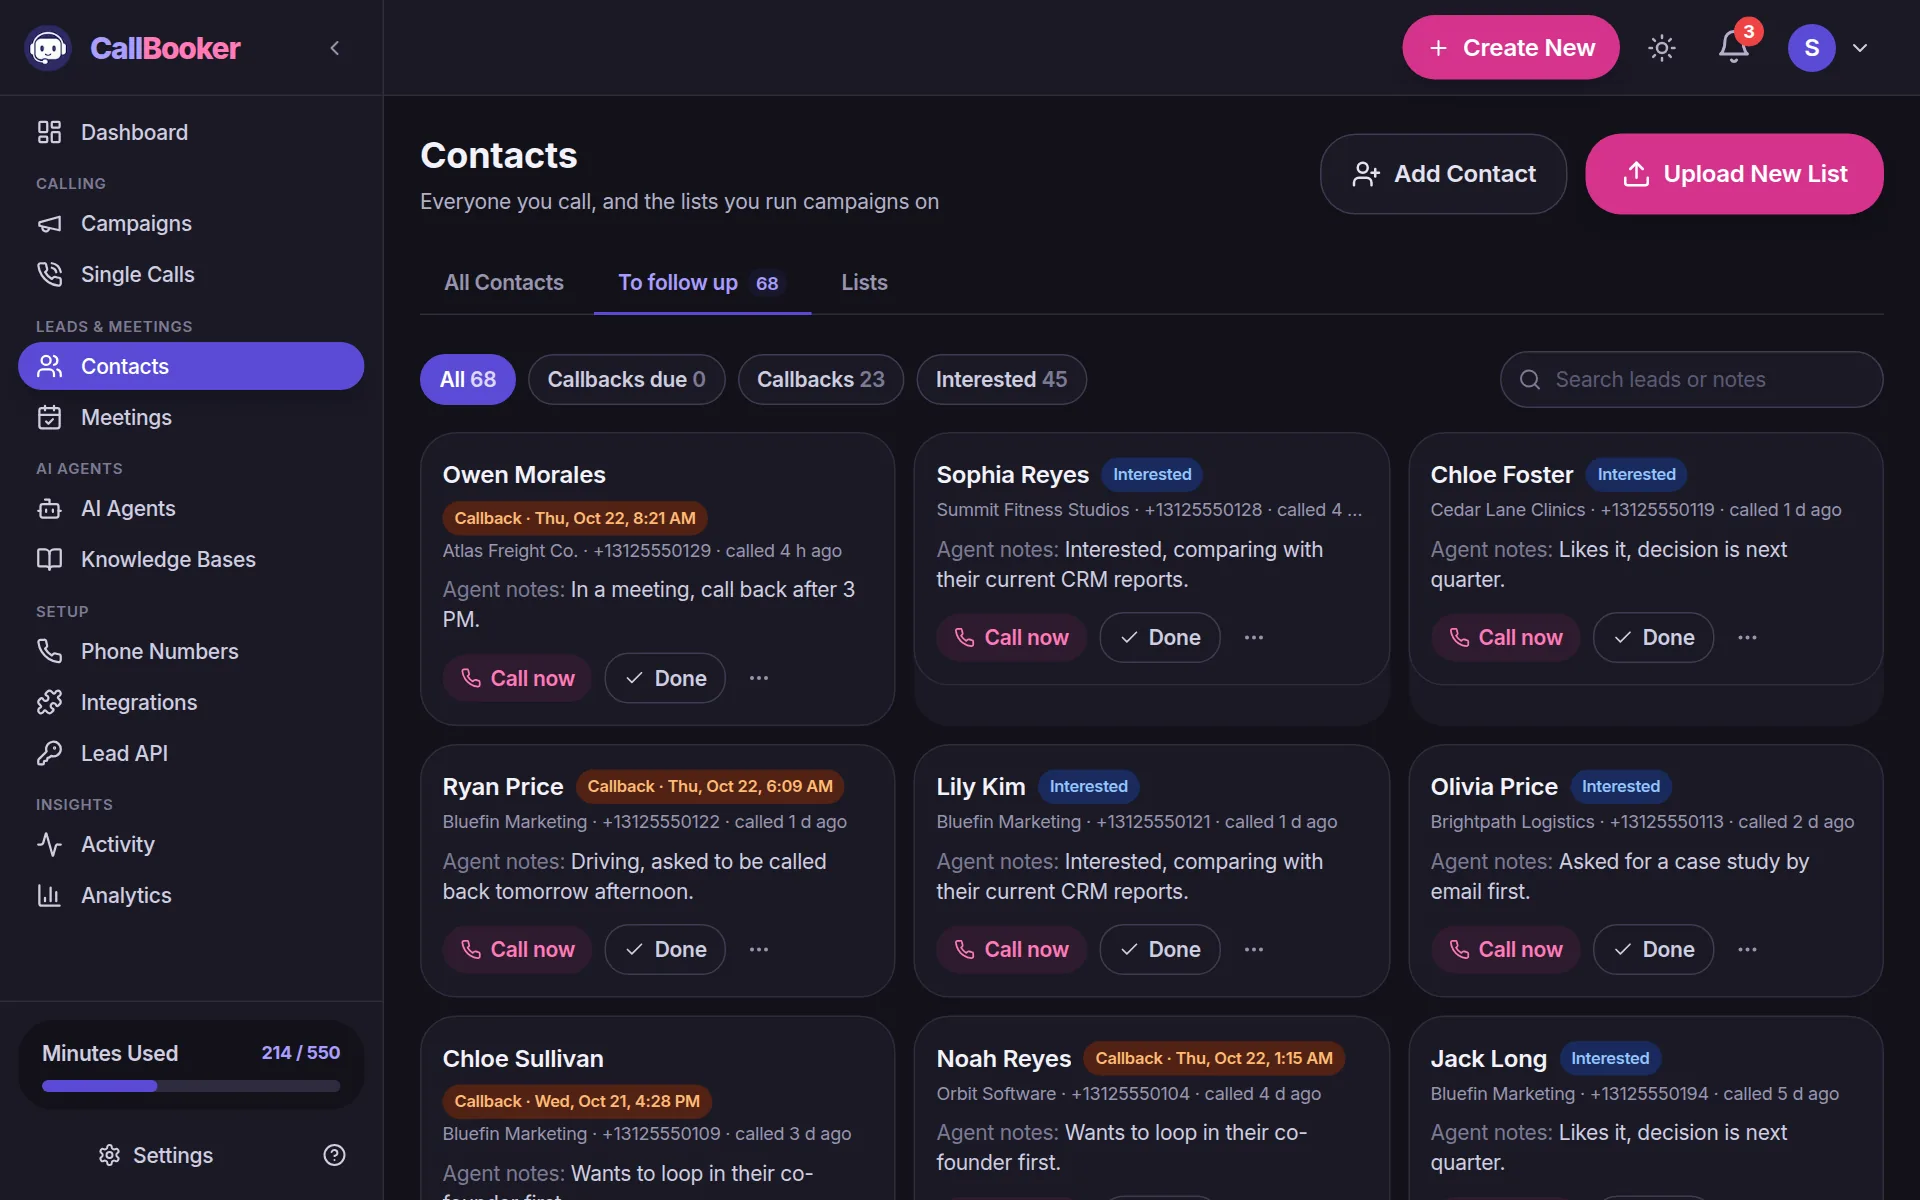Open Integrations page
The height and width of the screenshot is (1200, 1920).
(x=191, y=702)
